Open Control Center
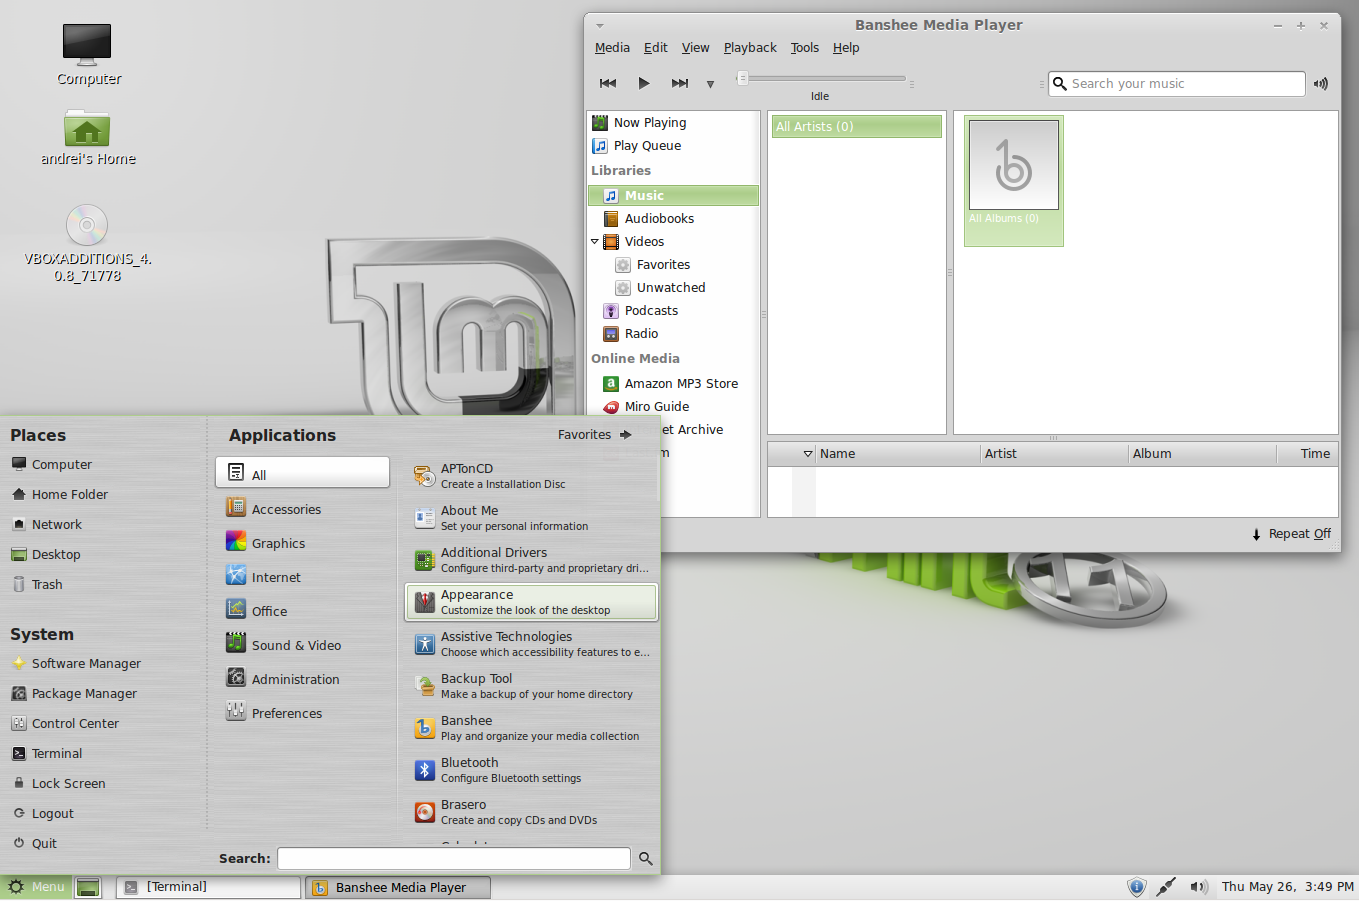Image resolution: width=1359 pixels, height=901 pixels. pyautogui.click(x=66, y=724)
